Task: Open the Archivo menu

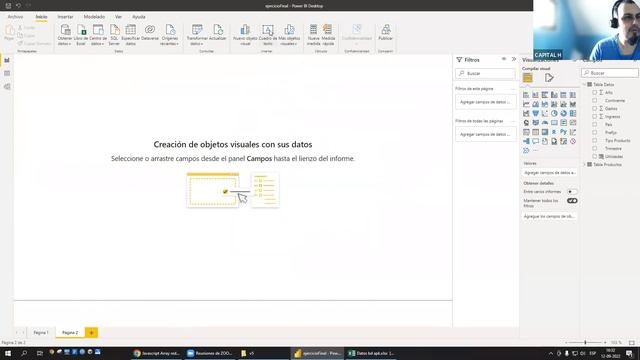Action: (x=15, y=17)
